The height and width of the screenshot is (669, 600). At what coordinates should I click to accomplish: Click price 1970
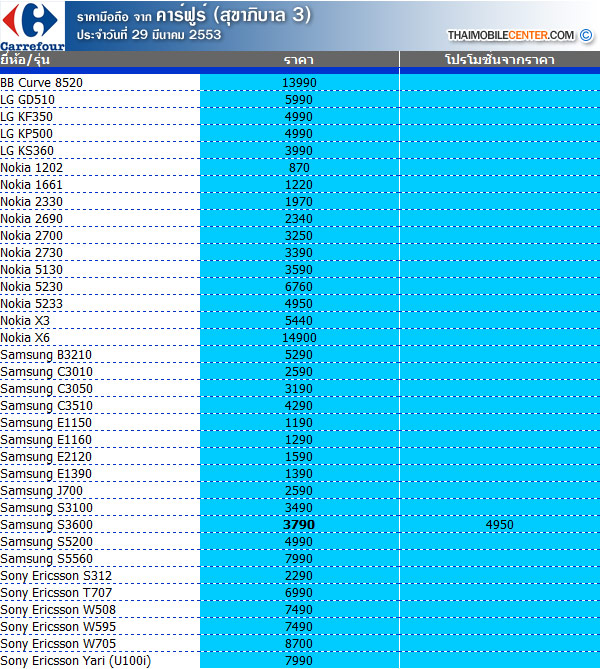[x=299, y=202]
